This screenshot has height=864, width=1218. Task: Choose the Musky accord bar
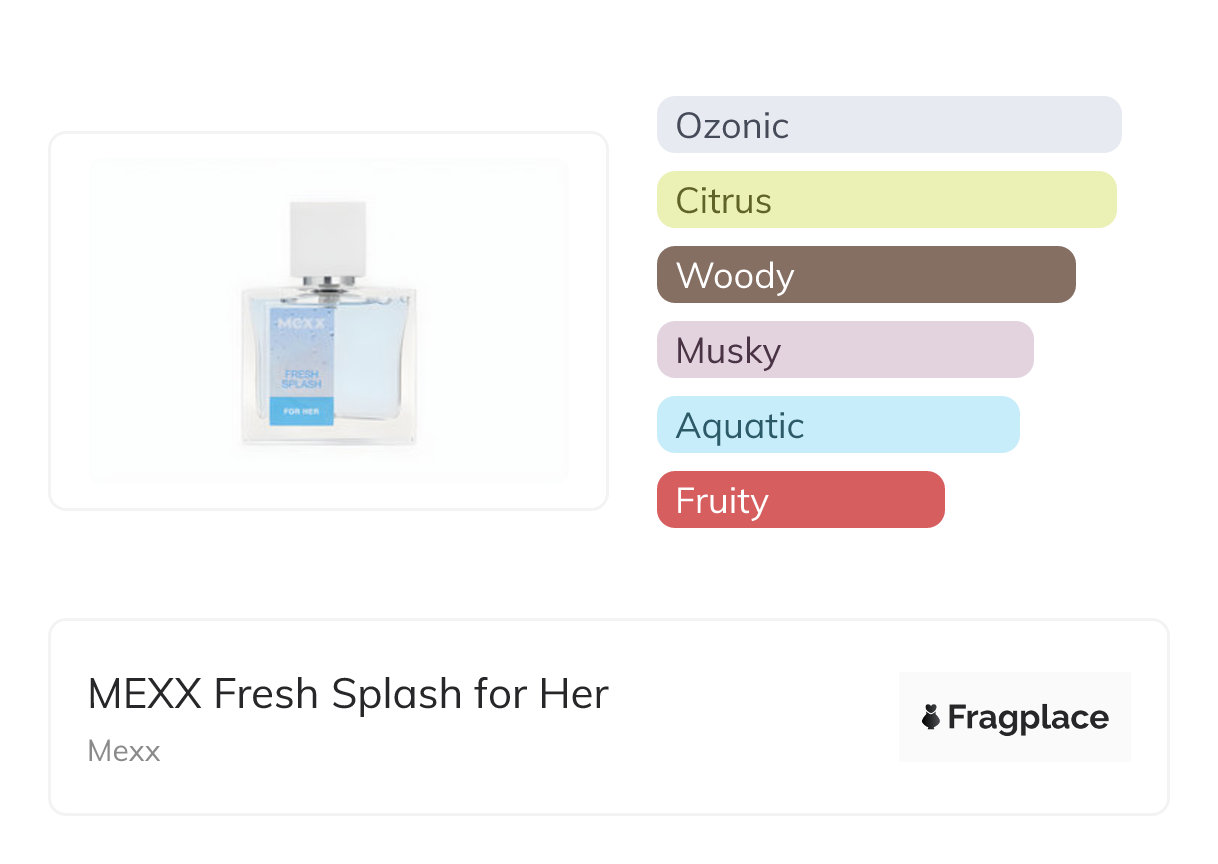(x=844, y=350)
